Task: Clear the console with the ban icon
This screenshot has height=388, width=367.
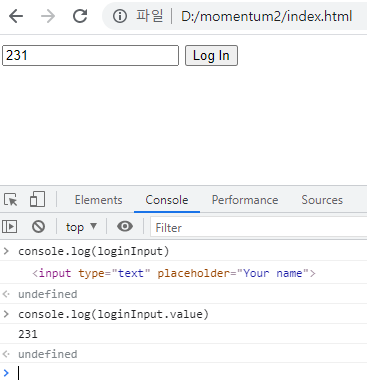Action: point(38,227)
